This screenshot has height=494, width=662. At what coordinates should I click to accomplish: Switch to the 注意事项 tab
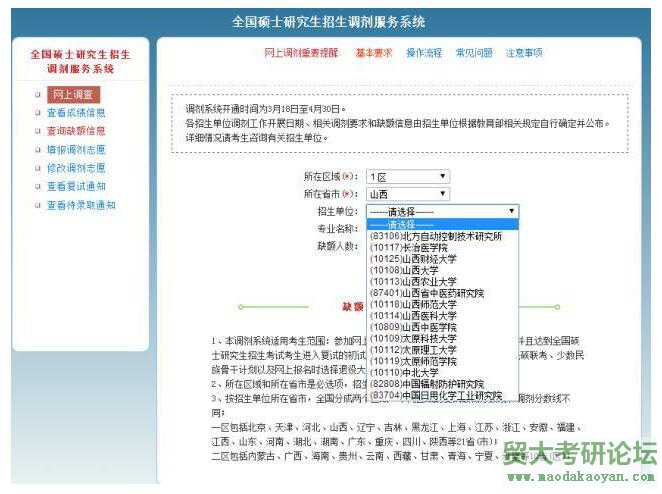tap(524, 53)
